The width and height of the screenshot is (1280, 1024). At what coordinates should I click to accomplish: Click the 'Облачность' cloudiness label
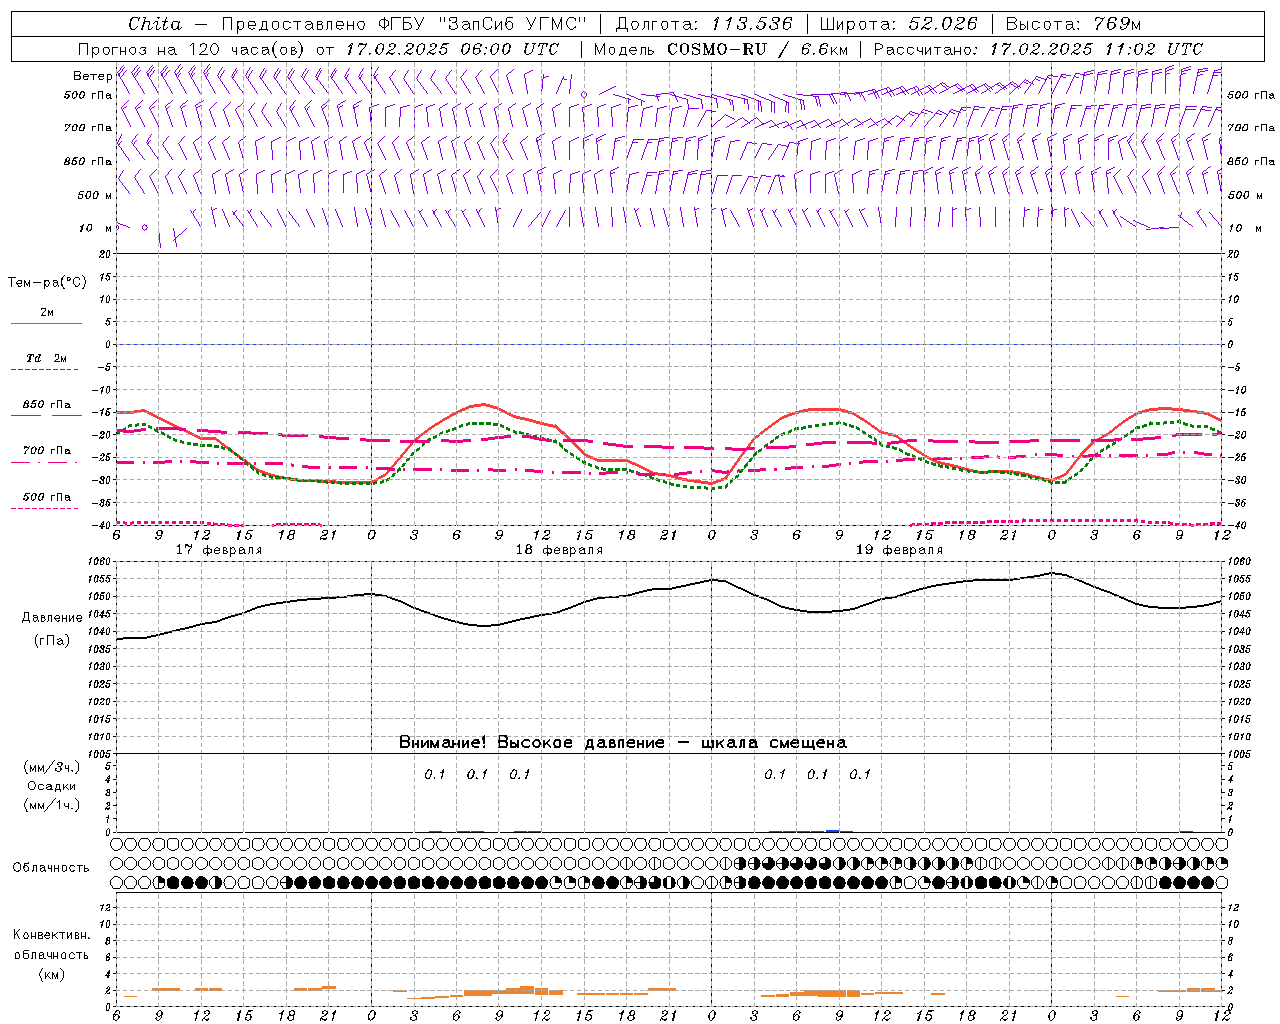[51, 868]
